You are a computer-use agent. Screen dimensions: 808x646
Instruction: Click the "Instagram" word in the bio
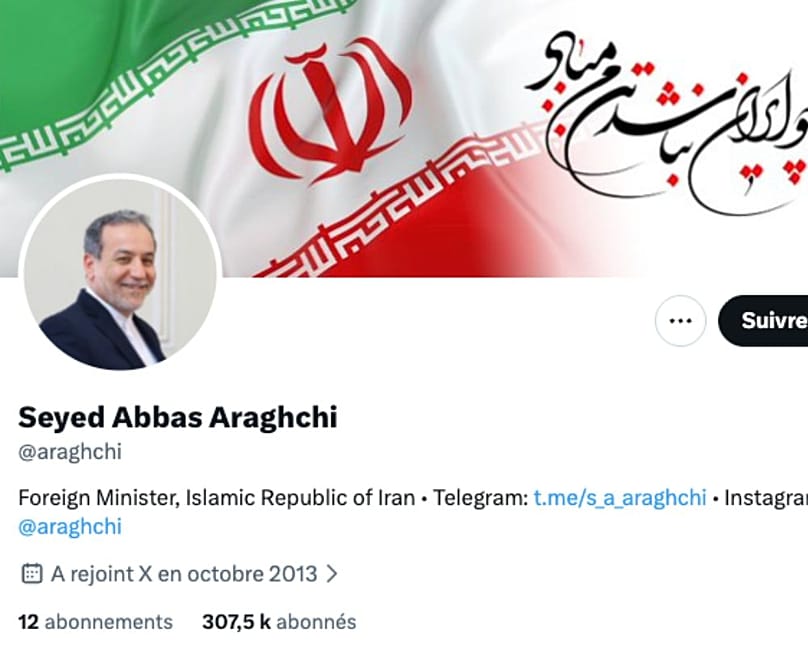766,498
